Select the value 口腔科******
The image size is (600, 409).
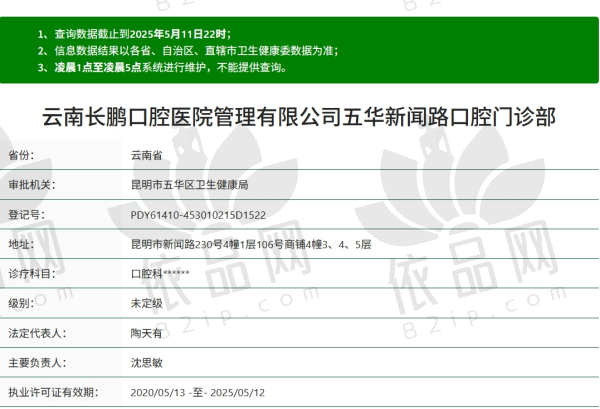pyautogui.click(x=160, y=274)
